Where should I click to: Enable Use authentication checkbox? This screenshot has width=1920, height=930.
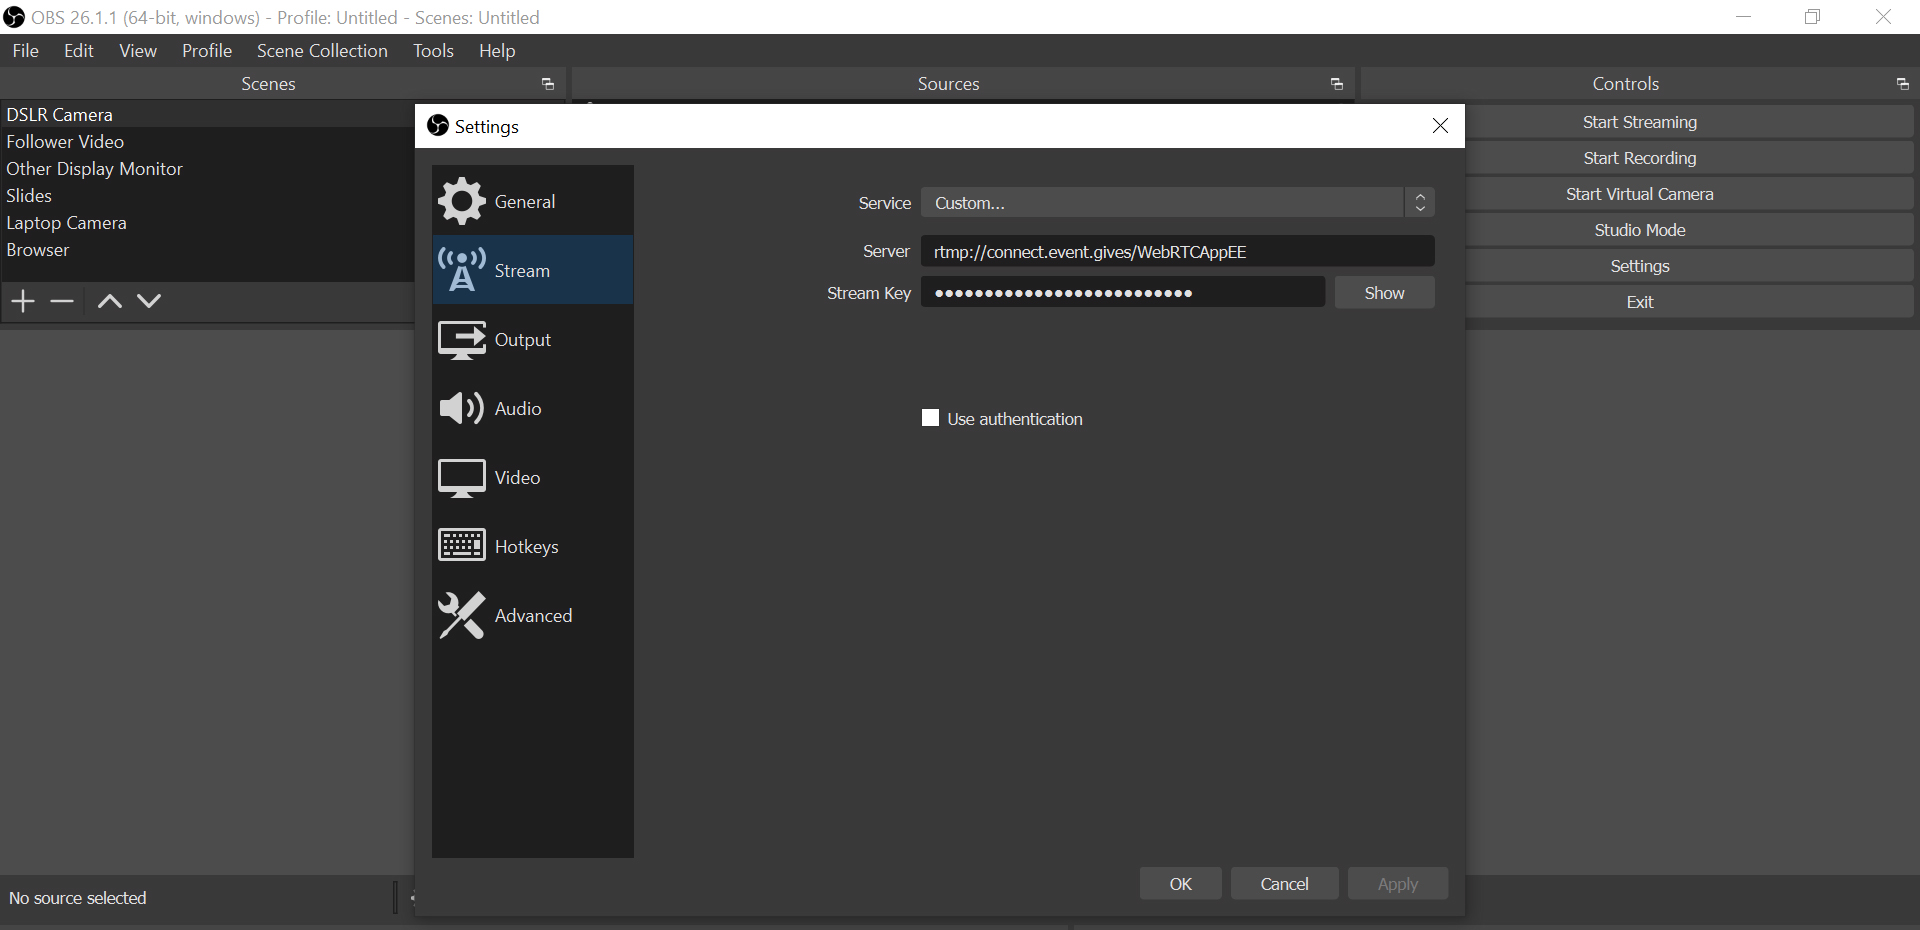(930, 418)
